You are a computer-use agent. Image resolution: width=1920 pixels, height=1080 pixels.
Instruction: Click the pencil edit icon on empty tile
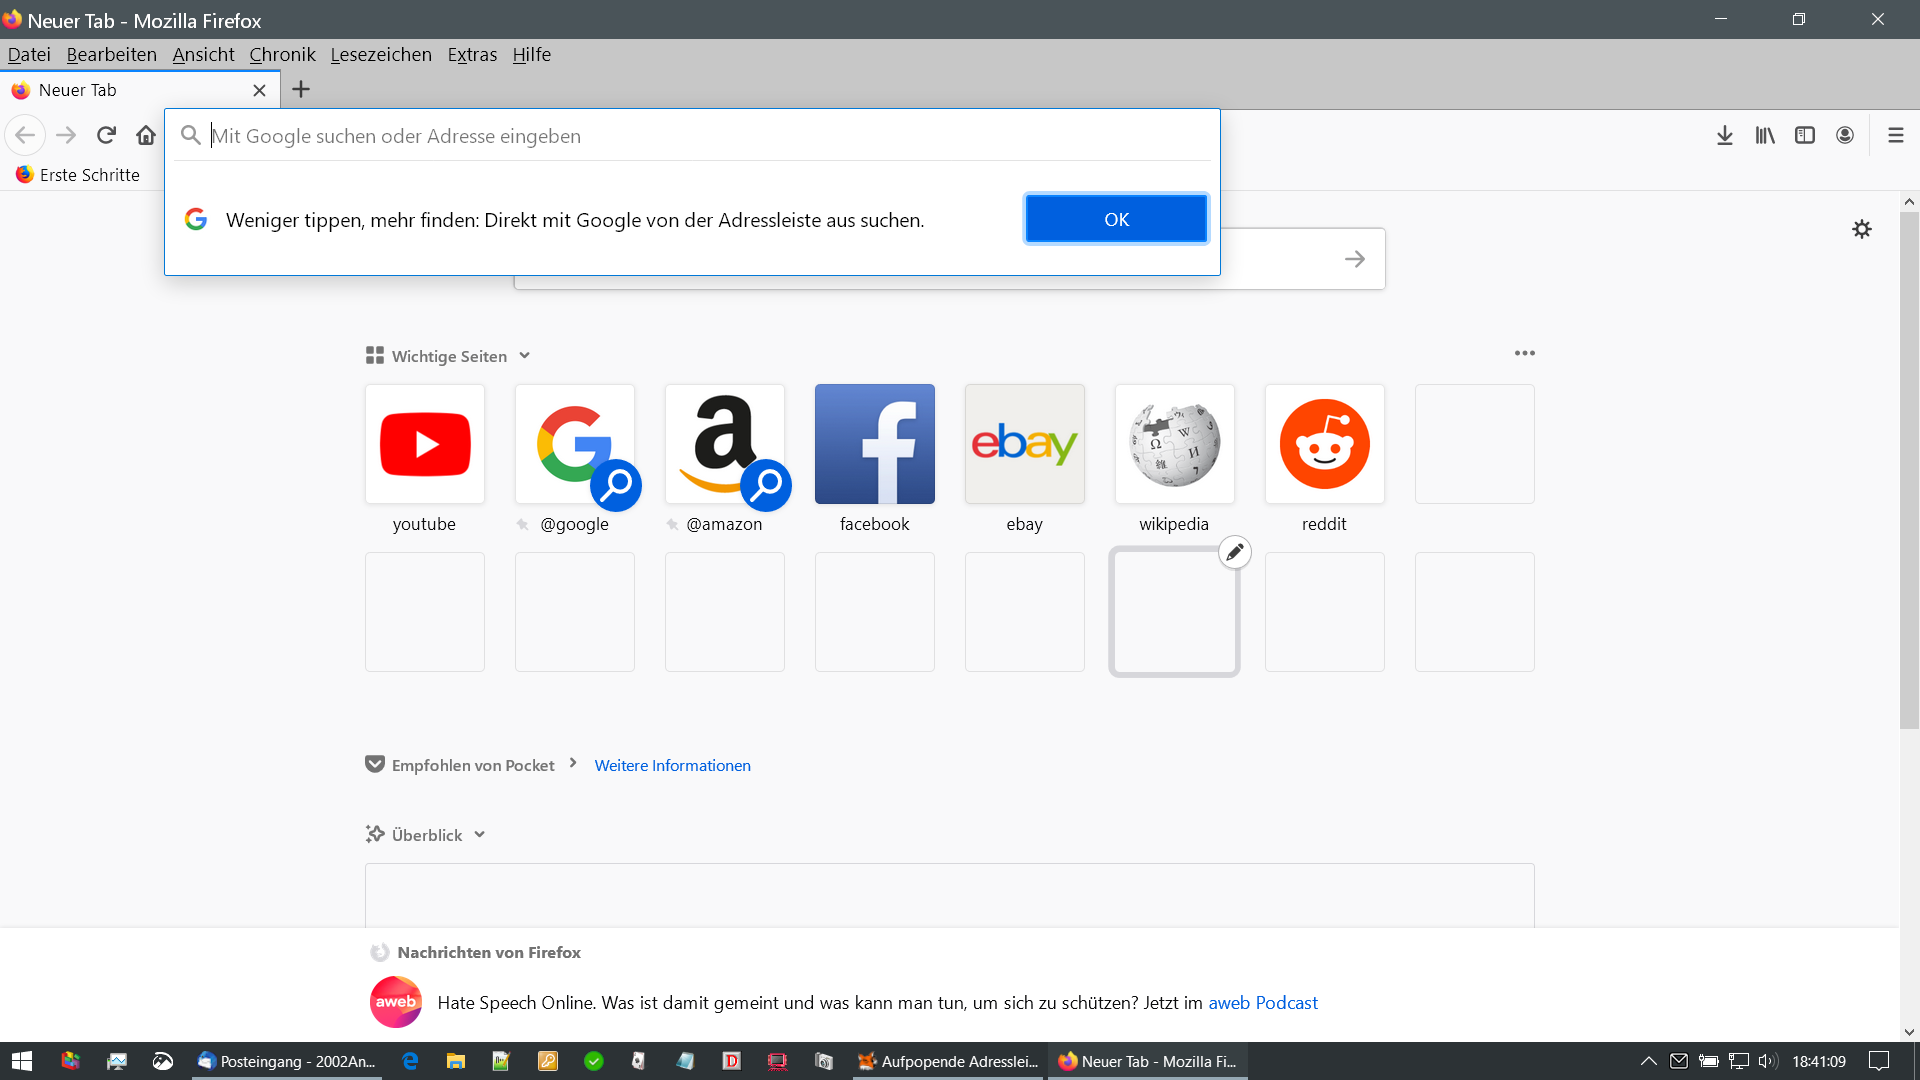[x=1235, y=552]
